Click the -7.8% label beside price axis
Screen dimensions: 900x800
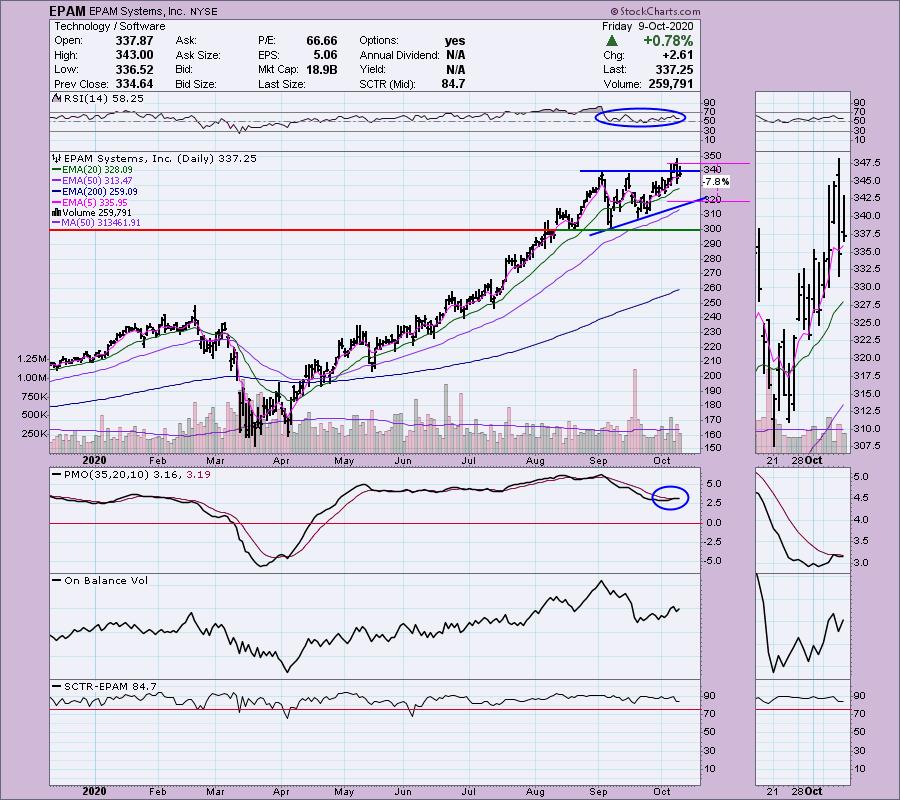click(x=716, y=182)
